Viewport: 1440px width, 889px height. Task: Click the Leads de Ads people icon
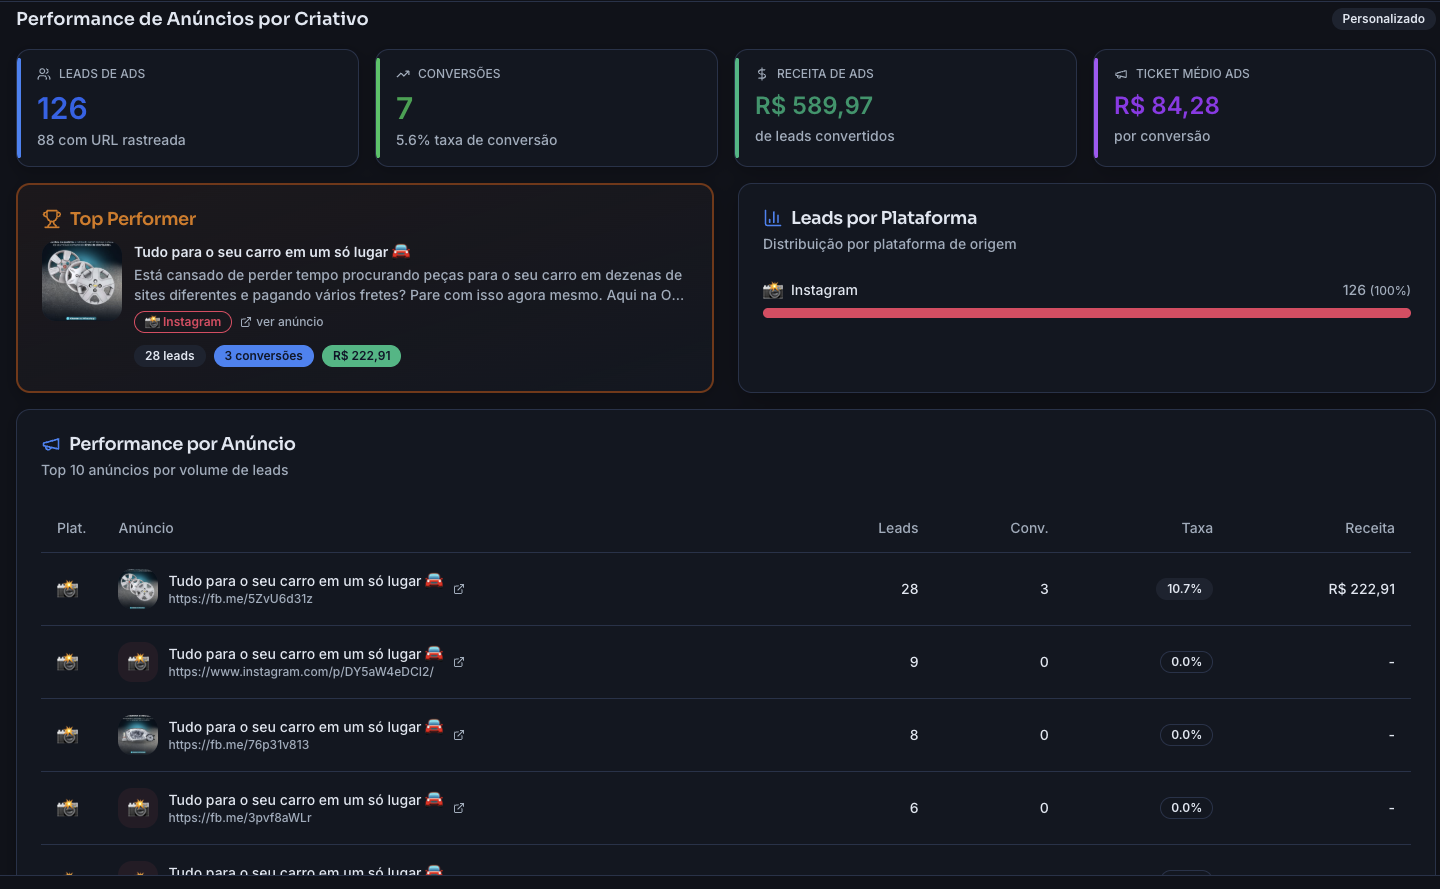44,74
